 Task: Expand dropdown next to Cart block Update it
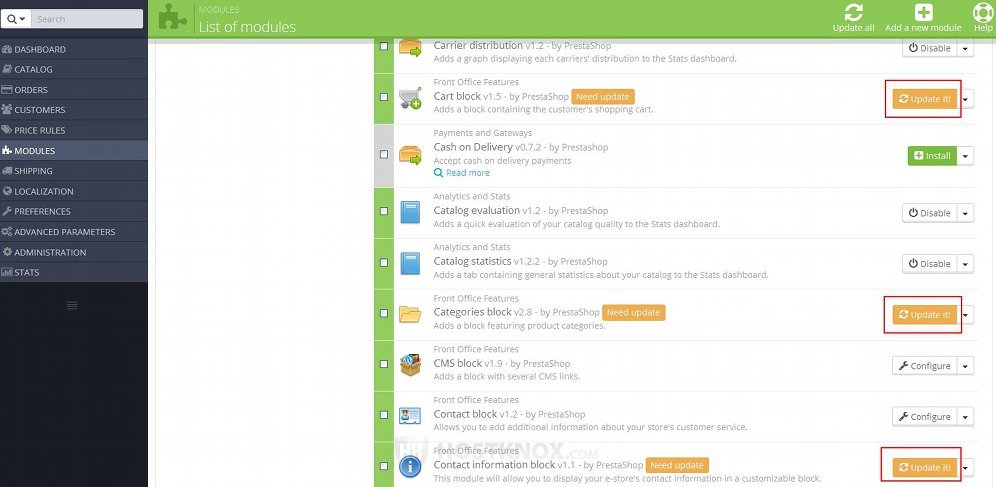pos(966,99)
